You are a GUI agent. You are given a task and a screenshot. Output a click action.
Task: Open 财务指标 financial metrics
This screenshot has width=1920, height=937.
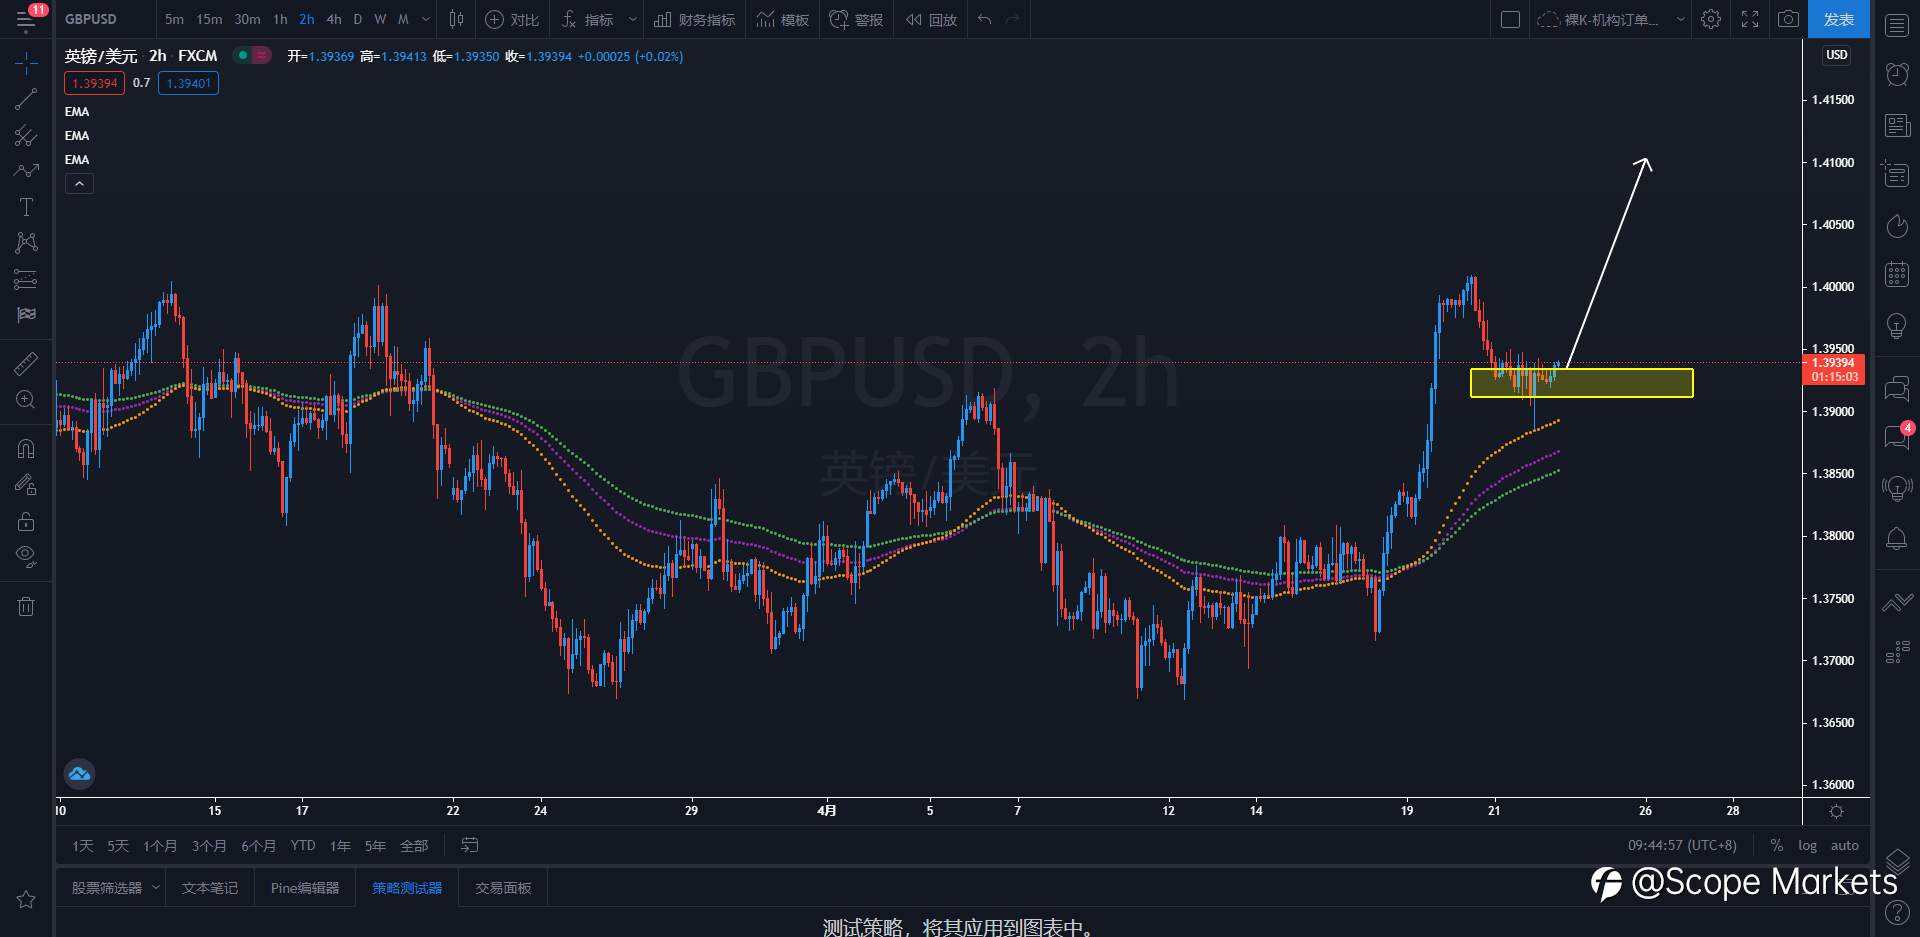click(x=694, y=19)
